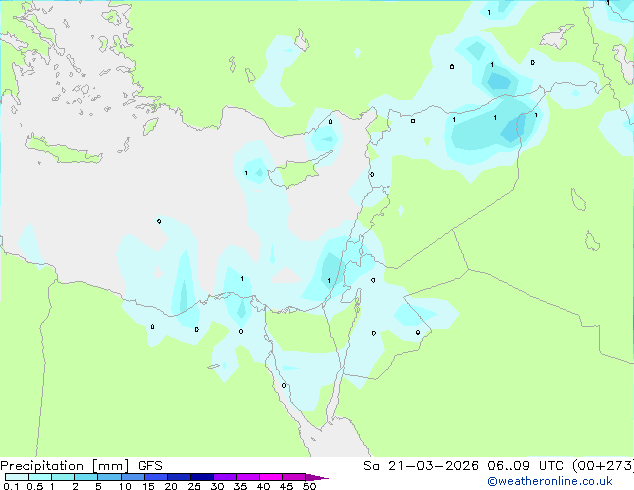Click the "Sa 21-03-2026 06..09 UTC" date text
Viewport: 634px width, 490px height.
[463, 466]
